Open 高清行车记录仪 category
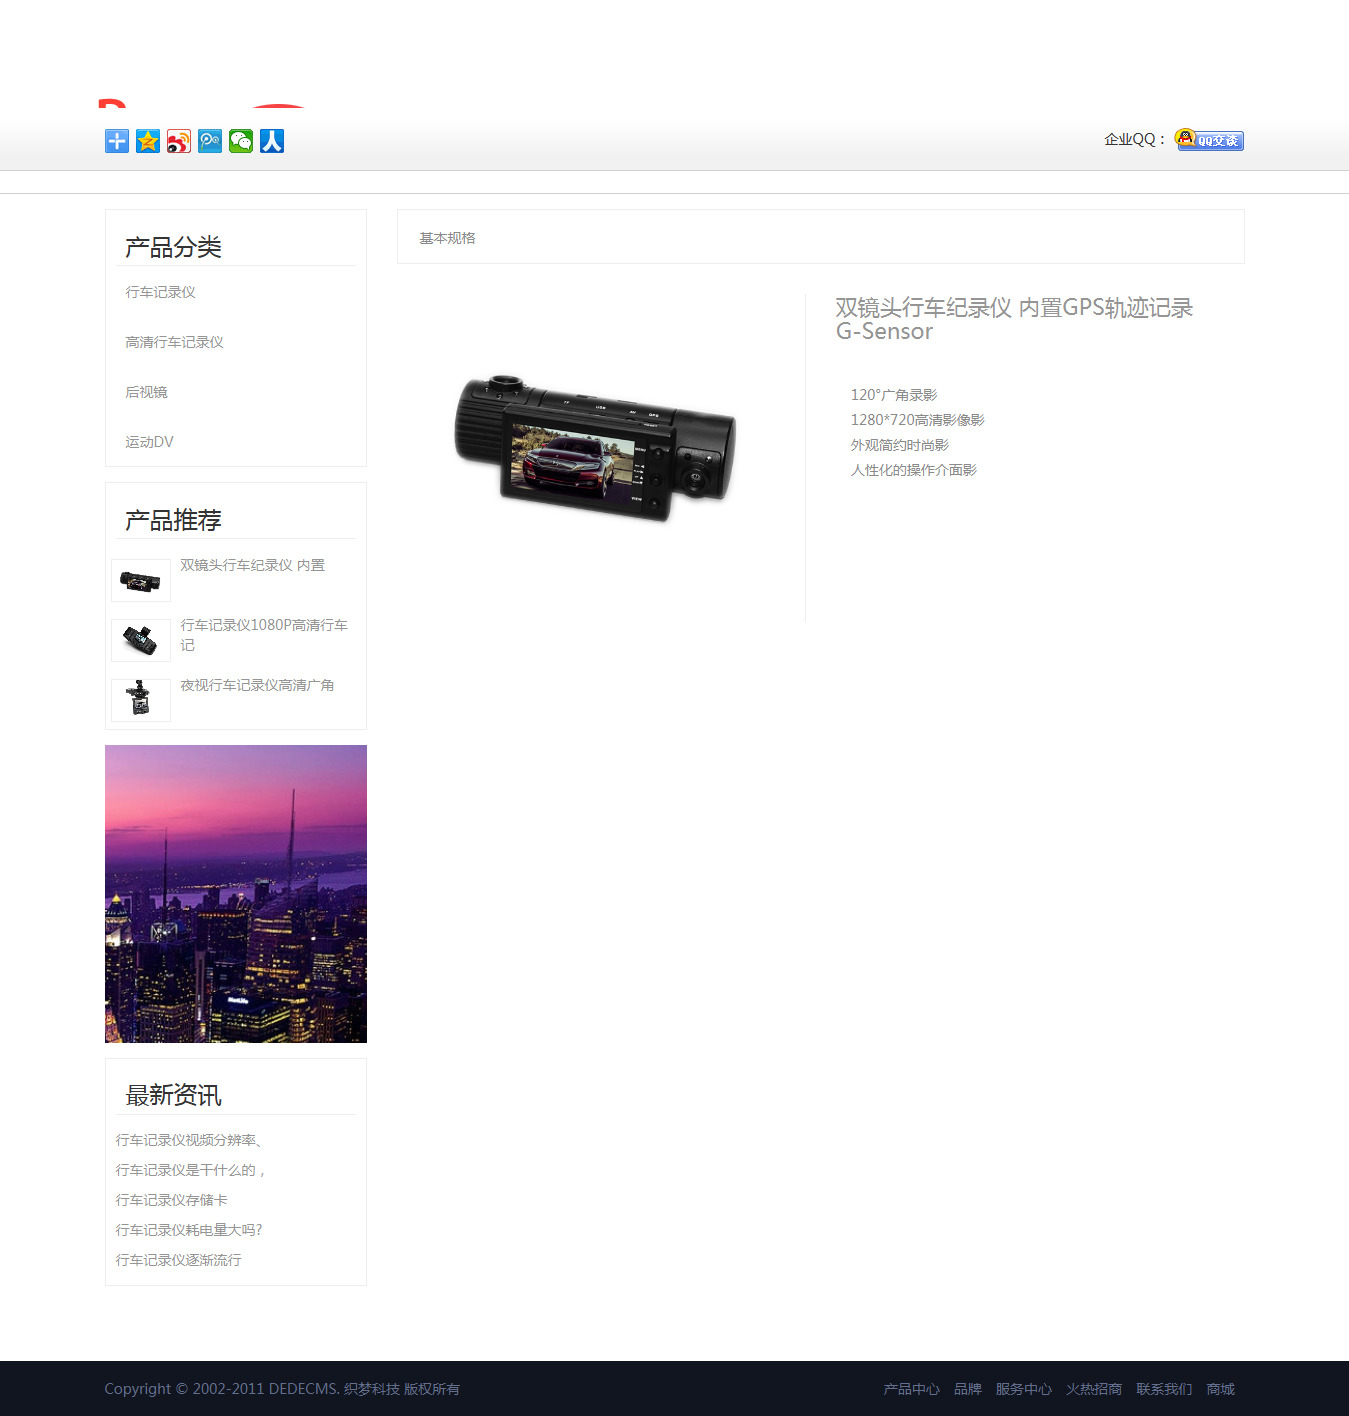Viewport: 1349px width, 1416px height. click(174, 342)
